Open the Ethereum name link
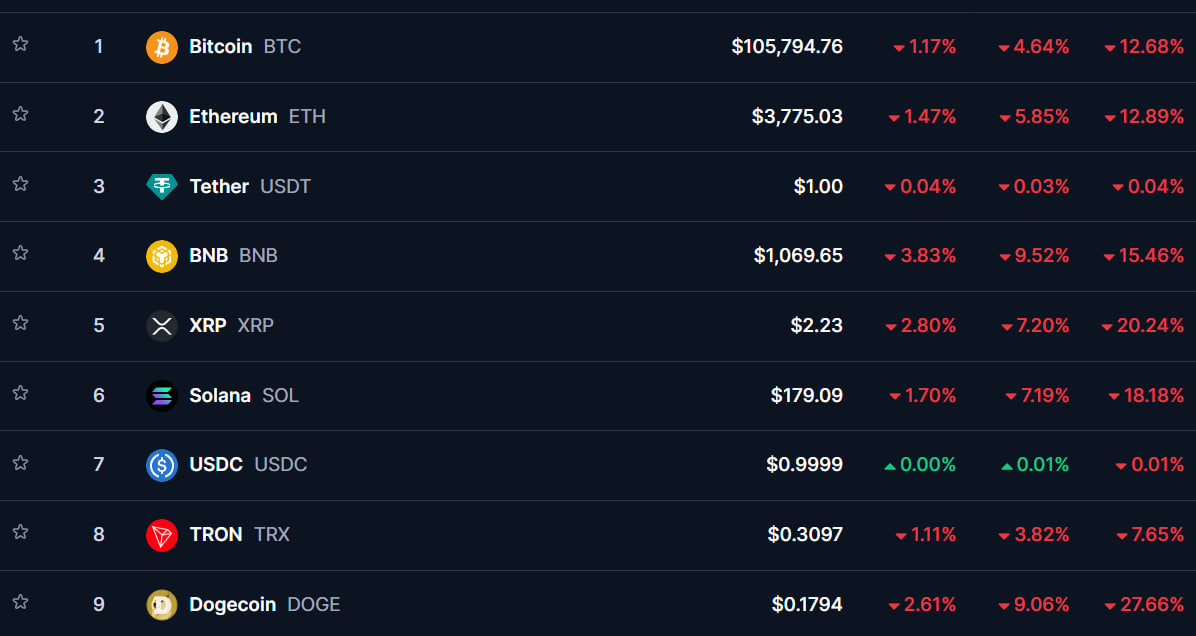1196x636 pixels. coord(233,117)
